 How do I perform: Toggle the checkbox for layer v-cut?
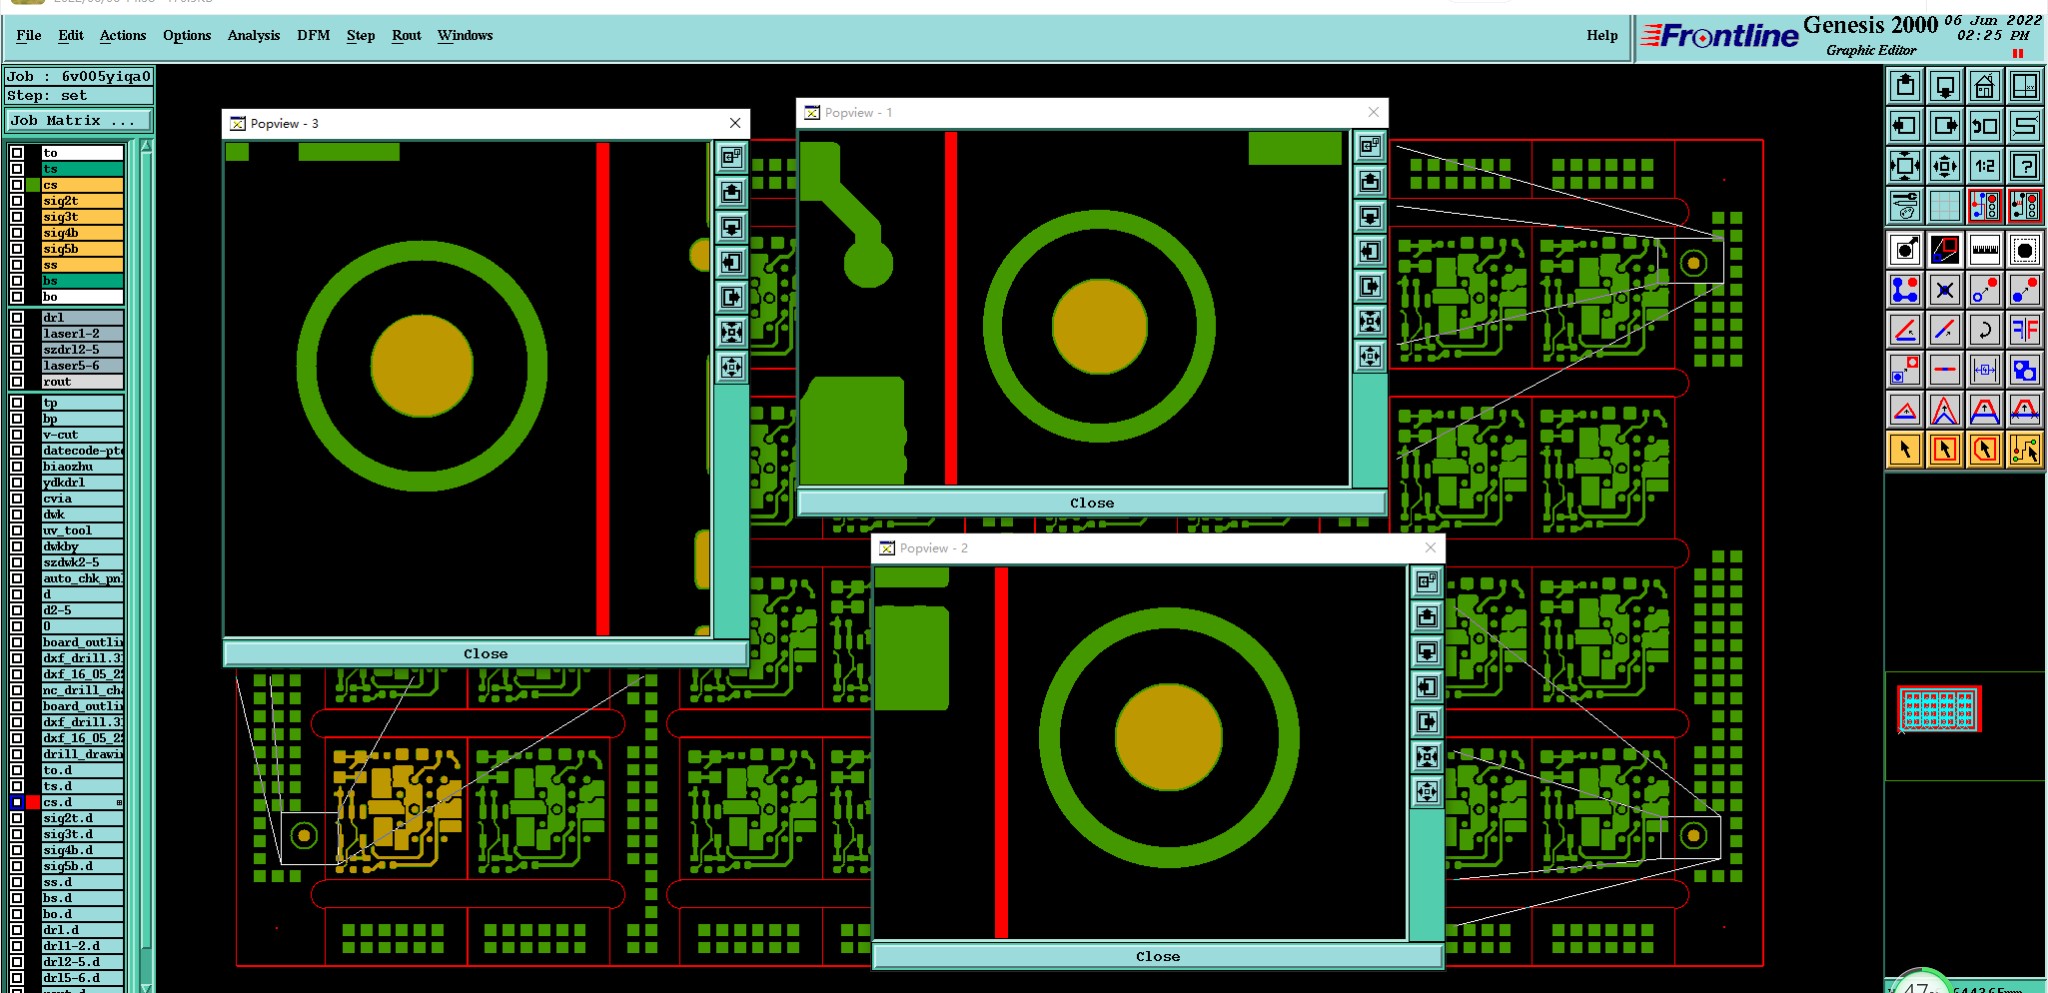[x=17, y=435]
